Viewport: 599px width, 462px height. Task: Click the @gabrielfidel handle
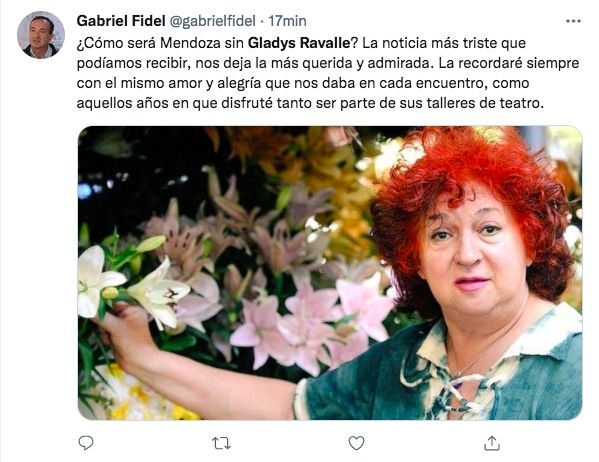[212, 21]
